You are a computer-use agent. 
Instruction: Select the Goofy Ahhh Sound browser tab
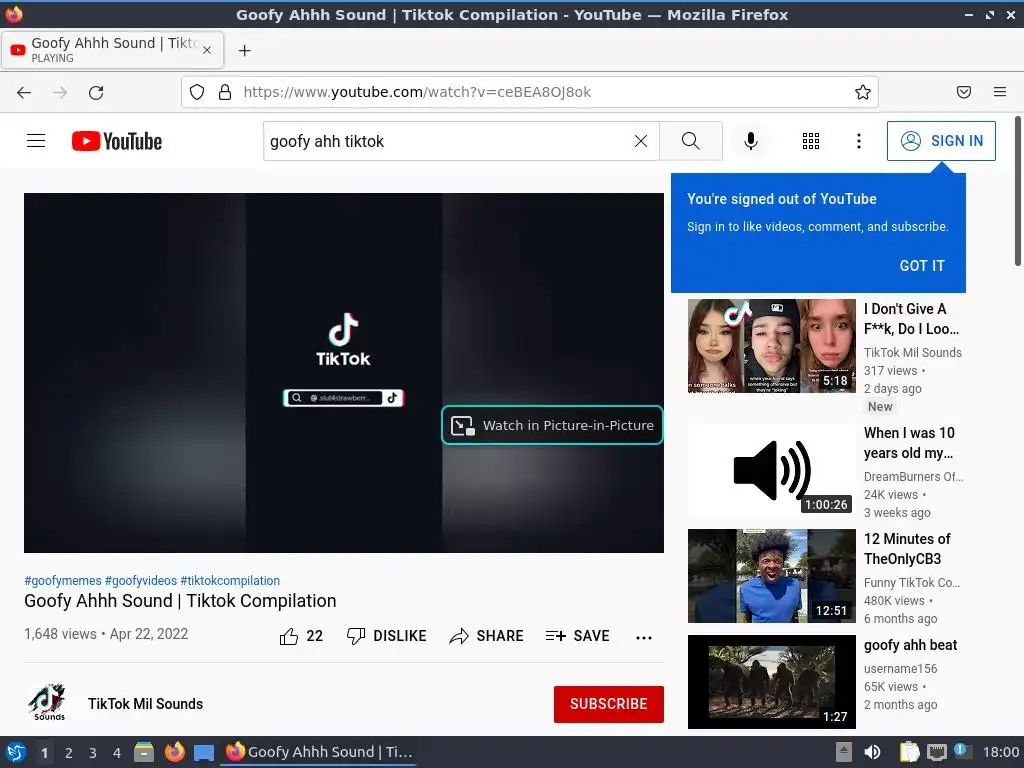[x=112, y=50]
